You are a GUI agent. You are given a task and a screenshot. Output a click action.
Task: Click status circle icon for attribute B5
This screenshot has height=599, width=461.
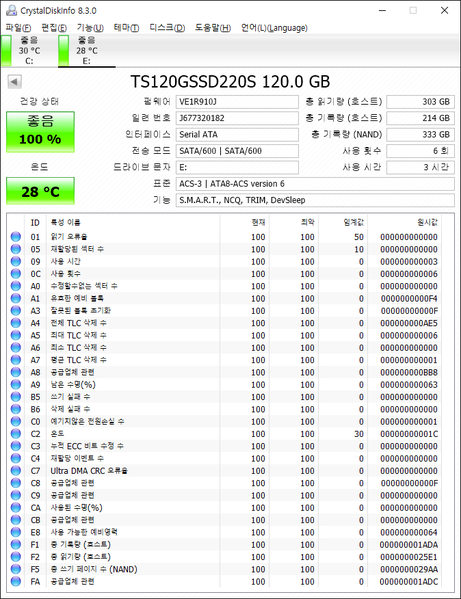click(x=16, y=397)
